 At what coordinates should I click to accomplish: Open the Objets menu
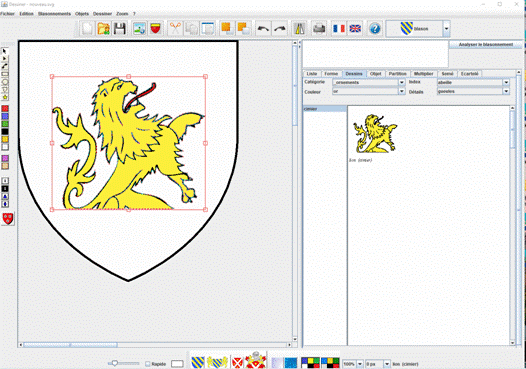pos(82,14)
